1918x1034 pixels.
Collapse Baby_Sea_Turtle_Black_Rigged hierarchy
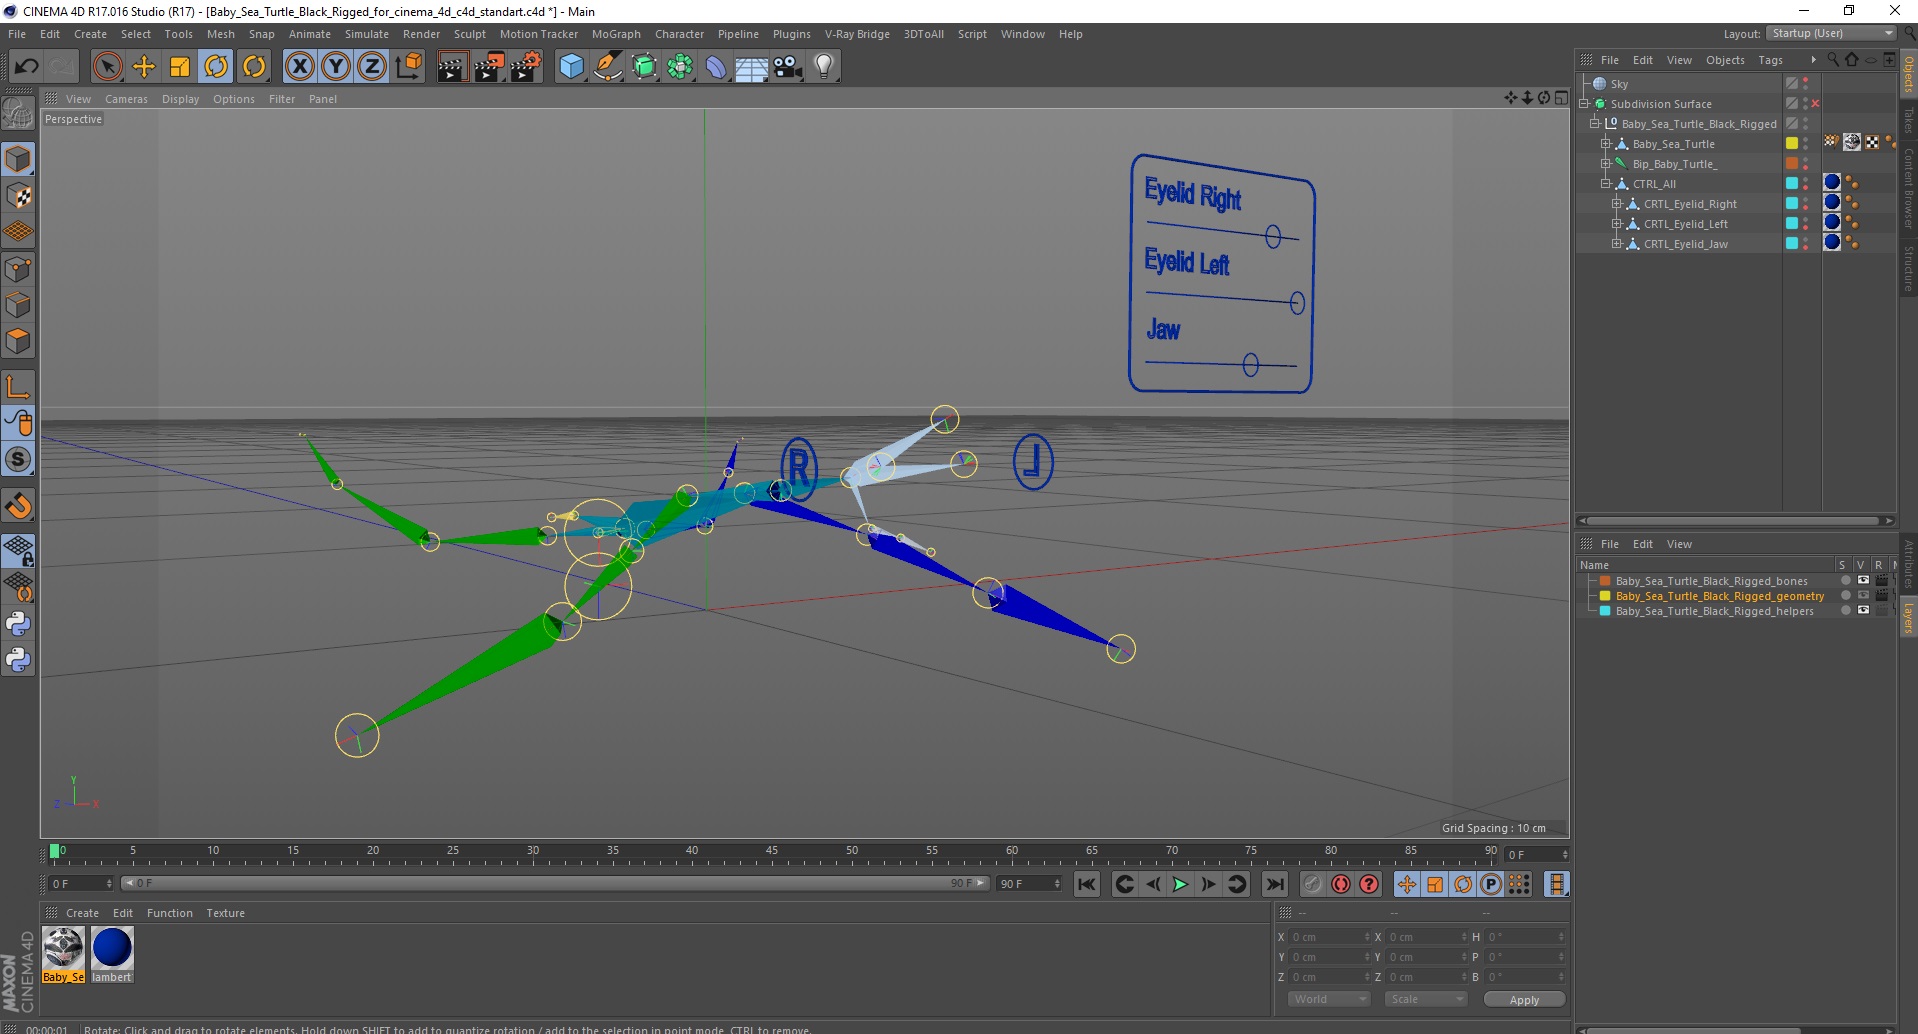point(1595,123)
